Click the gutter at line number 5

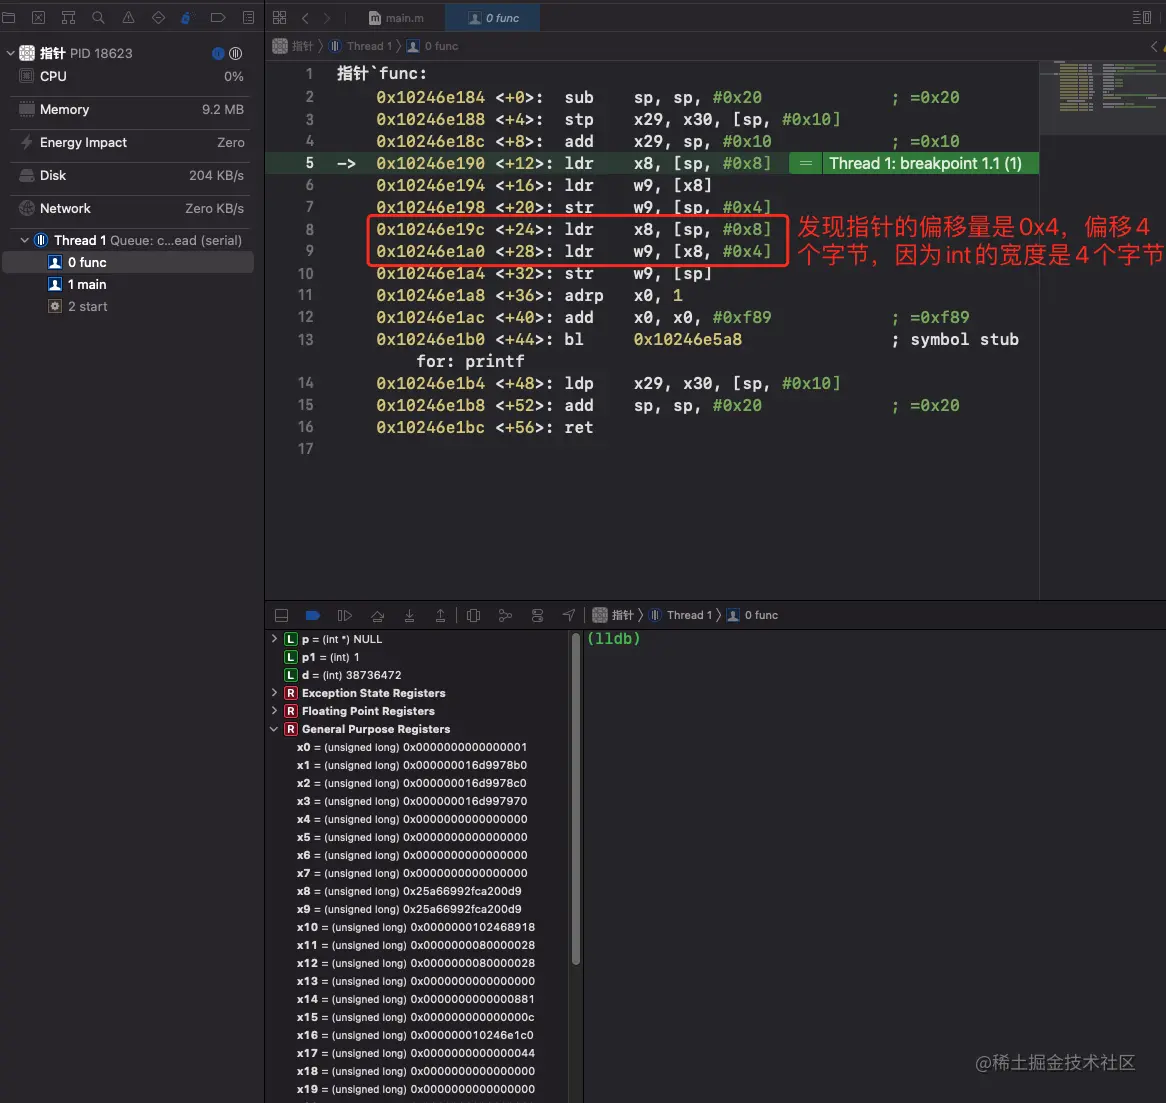(x=309, y=163)
